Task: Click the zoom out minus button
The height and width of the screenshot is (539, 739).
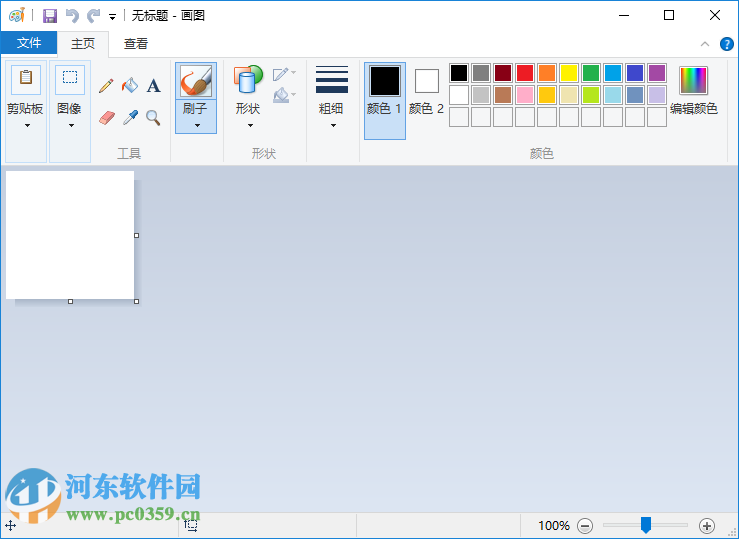Action: (x=585, y=525)
